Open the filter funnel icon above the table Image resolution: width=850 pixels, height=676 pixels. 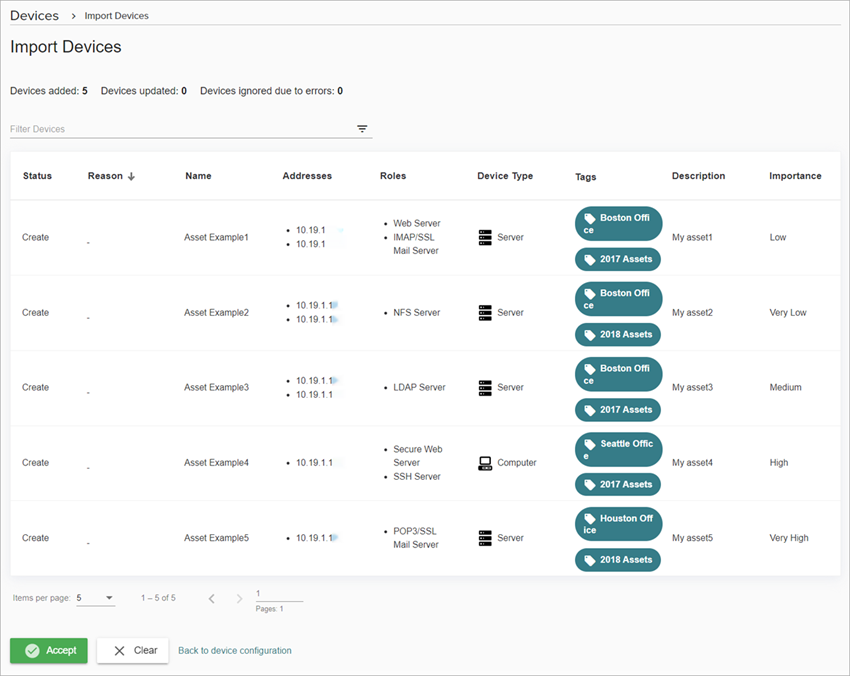362,129
